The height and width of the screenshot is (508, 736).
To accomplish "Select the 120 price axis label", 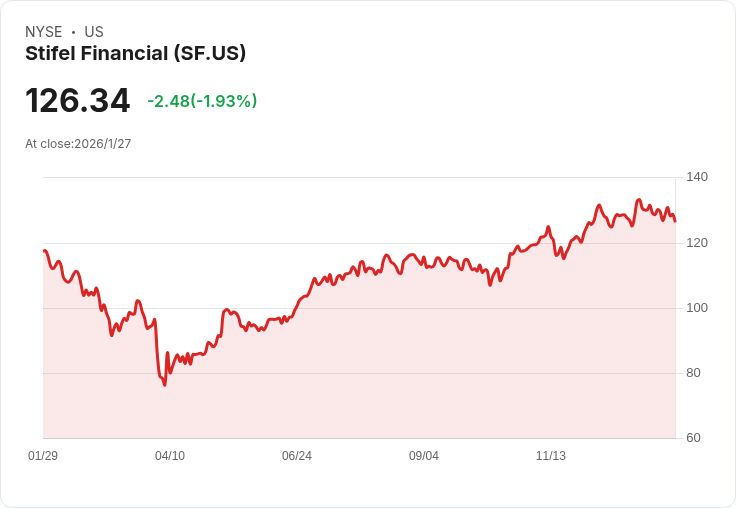I will (x=697, y=243).
